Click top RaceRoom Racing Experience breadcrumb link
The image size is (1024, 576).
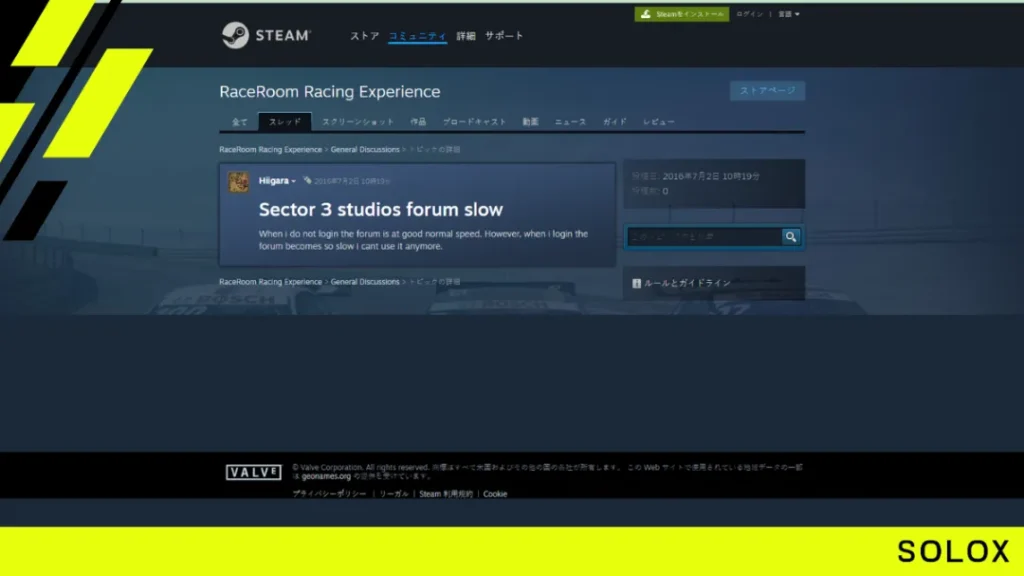270,150
